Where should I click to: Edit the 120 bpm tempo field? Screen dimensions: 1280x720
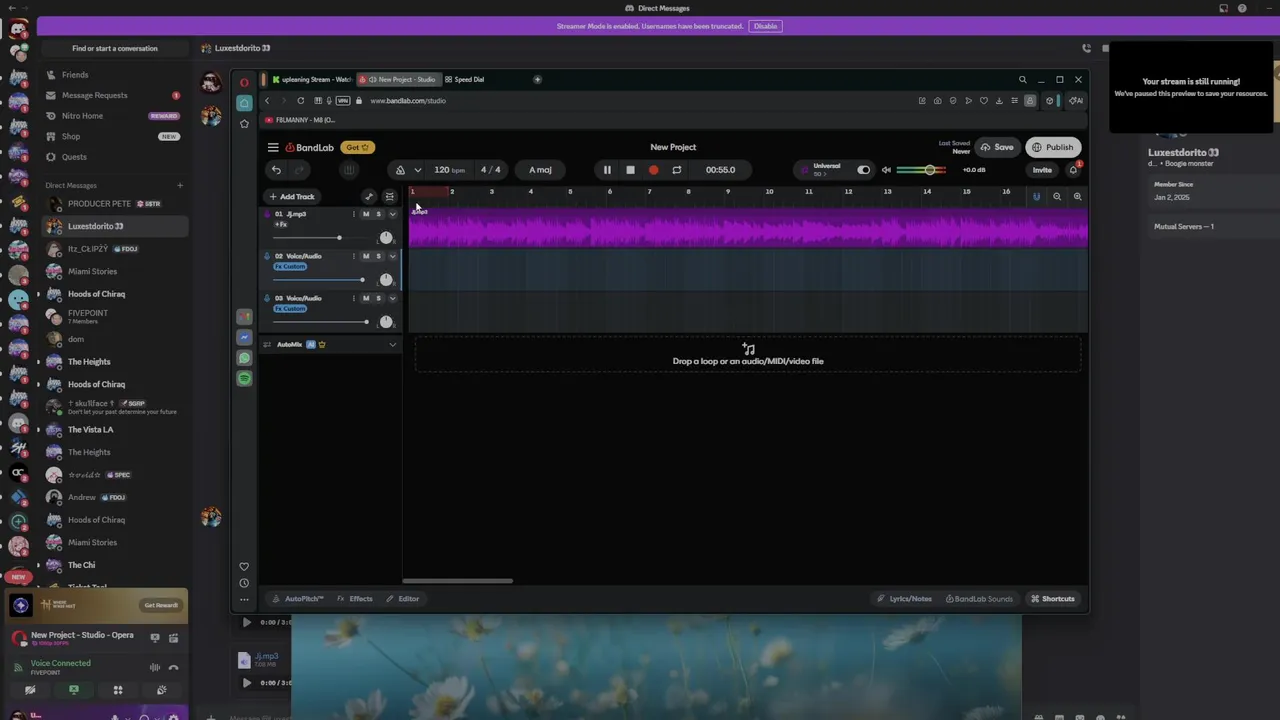point(449,170)
